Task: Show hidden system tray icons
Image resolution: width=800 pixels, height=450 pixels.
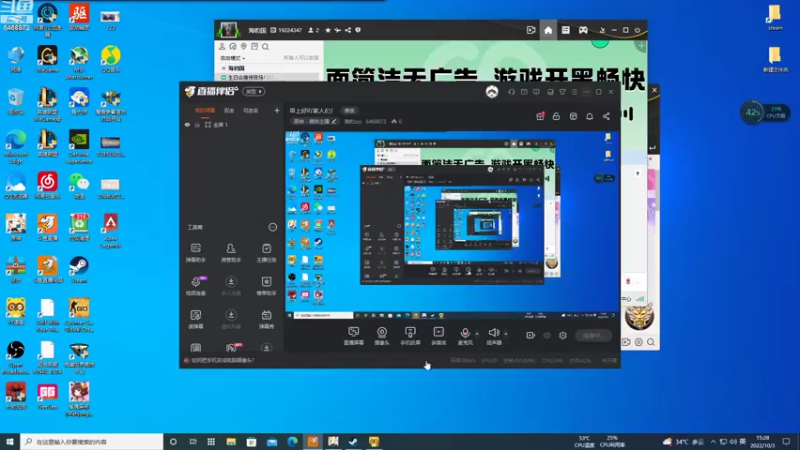Action: click(x=713, y=441)
